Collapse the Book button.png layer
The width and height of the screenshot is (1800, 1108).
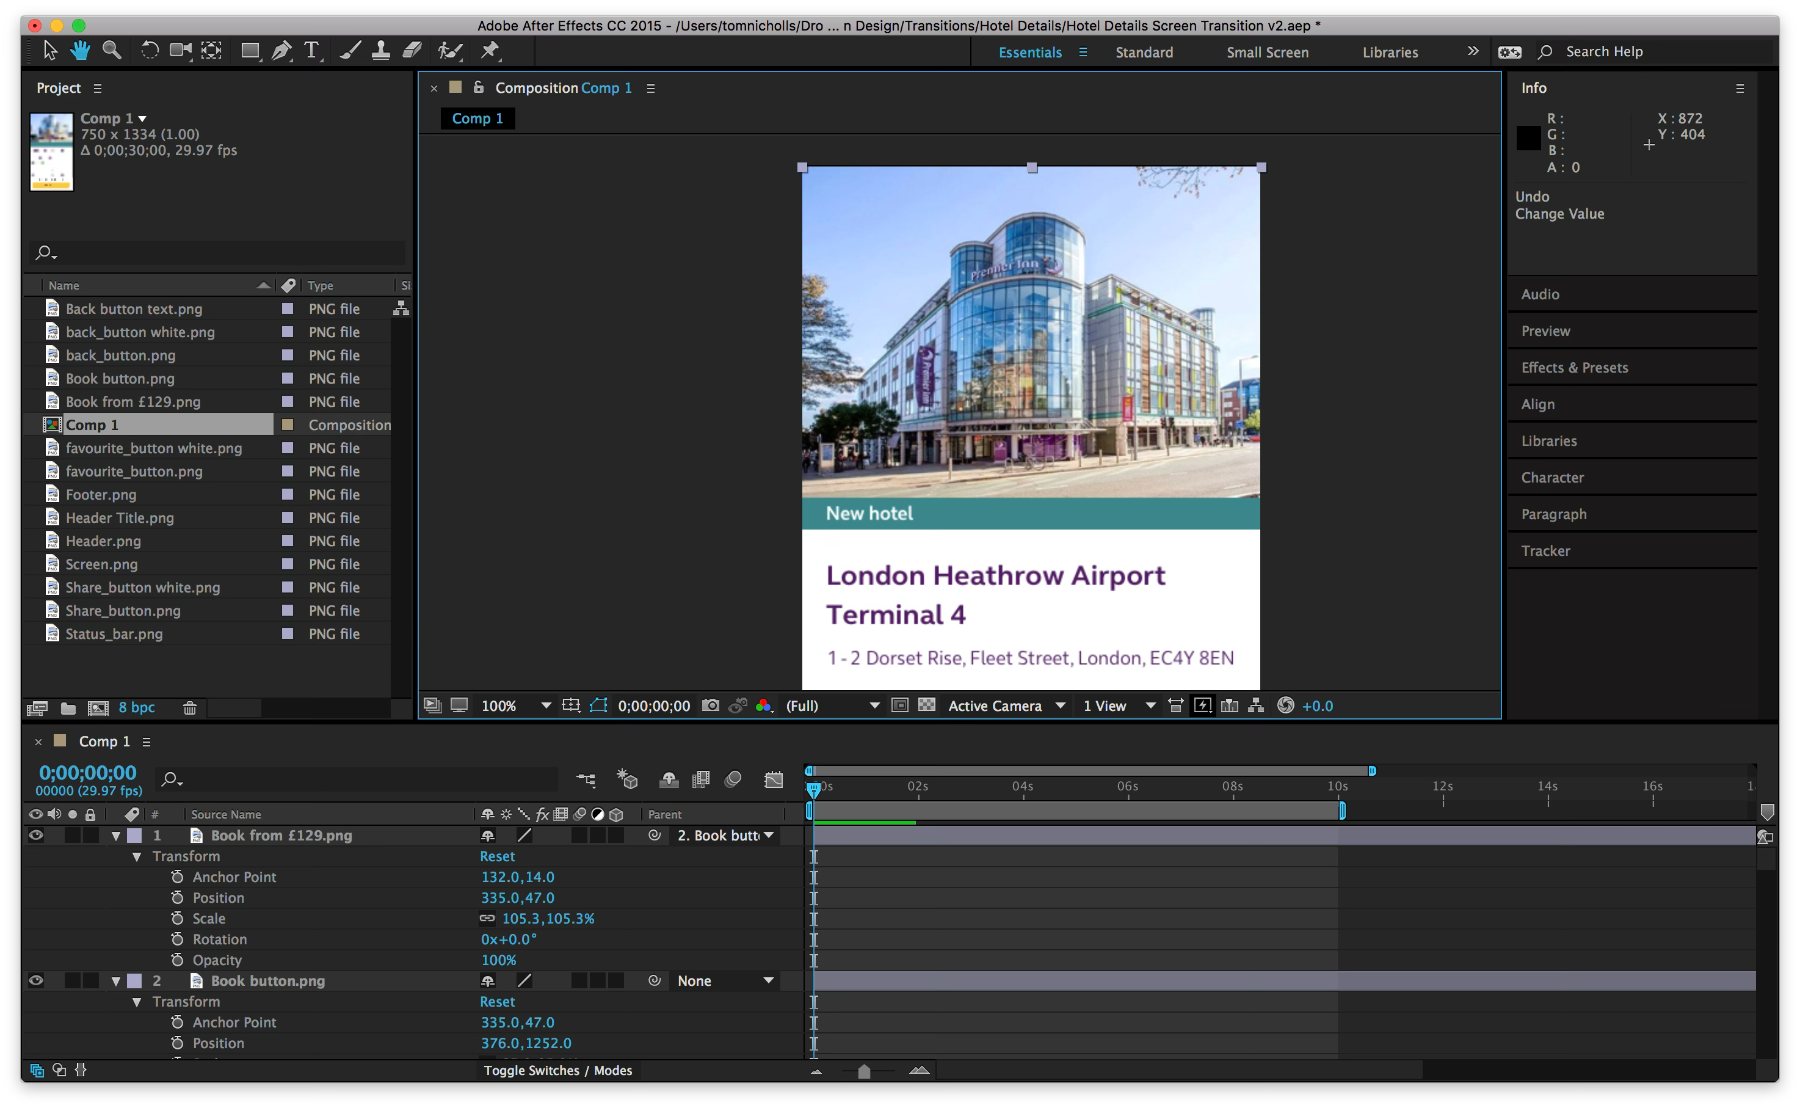(x=116, y=982)
